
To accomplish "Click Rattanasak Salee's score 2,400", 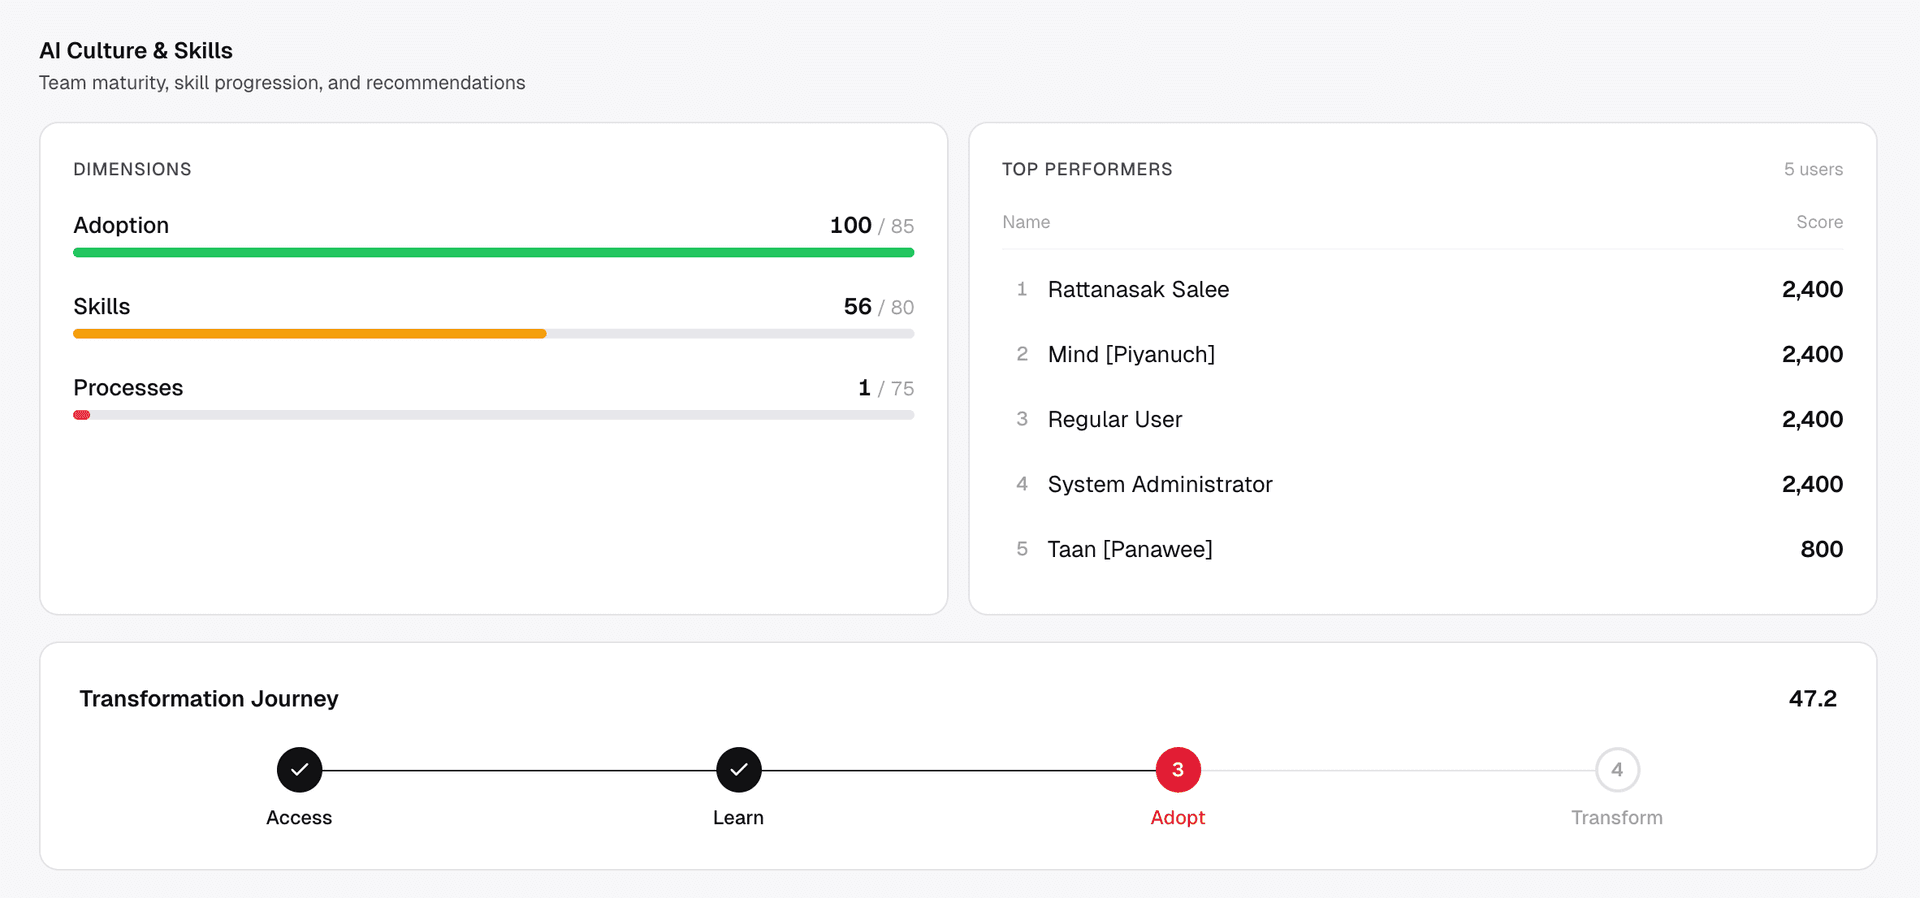I will pos(1812,289).
